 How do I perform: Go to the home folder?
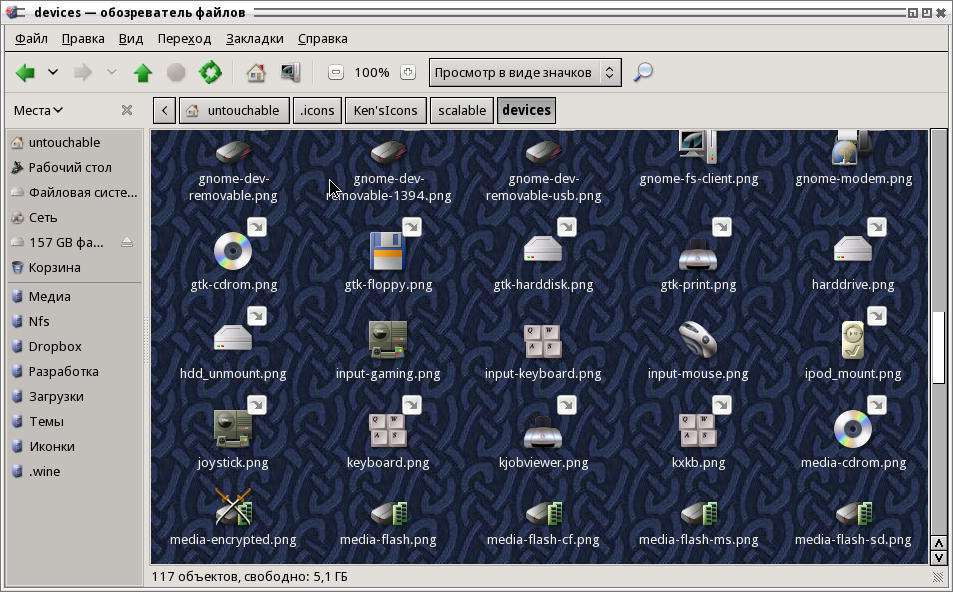[x=256, y=73]
